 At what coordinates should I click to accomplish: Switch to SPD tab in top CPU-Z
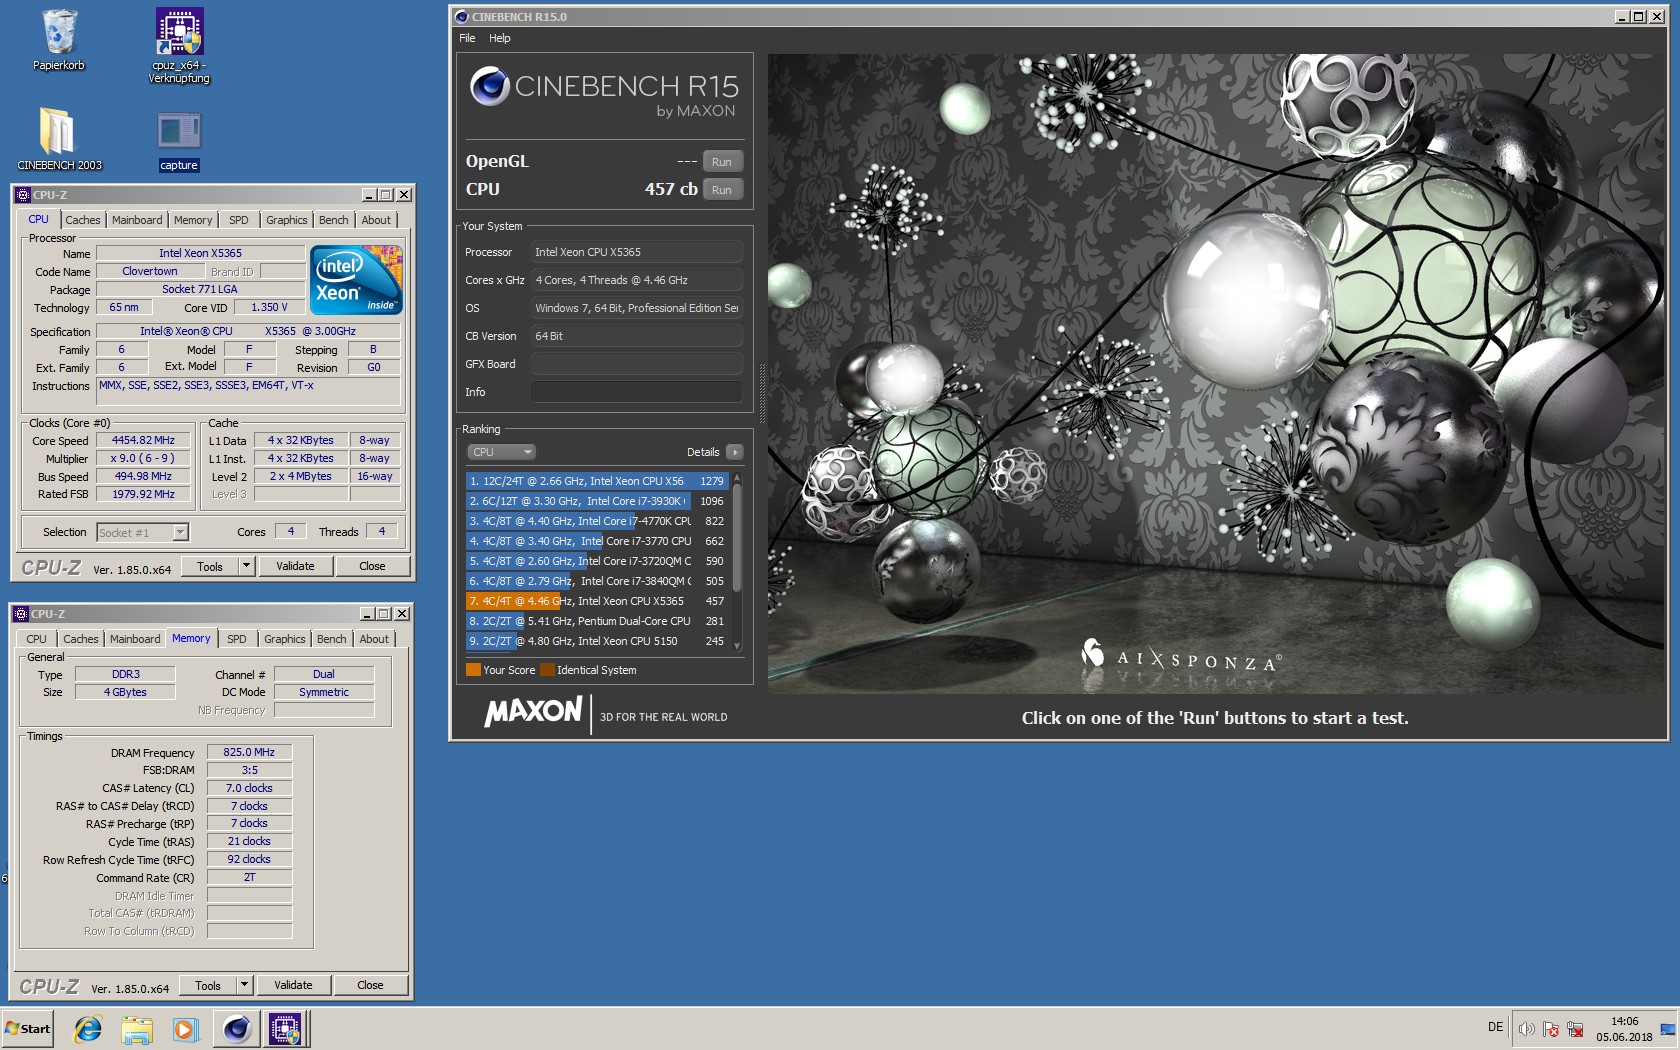(238, 220)
